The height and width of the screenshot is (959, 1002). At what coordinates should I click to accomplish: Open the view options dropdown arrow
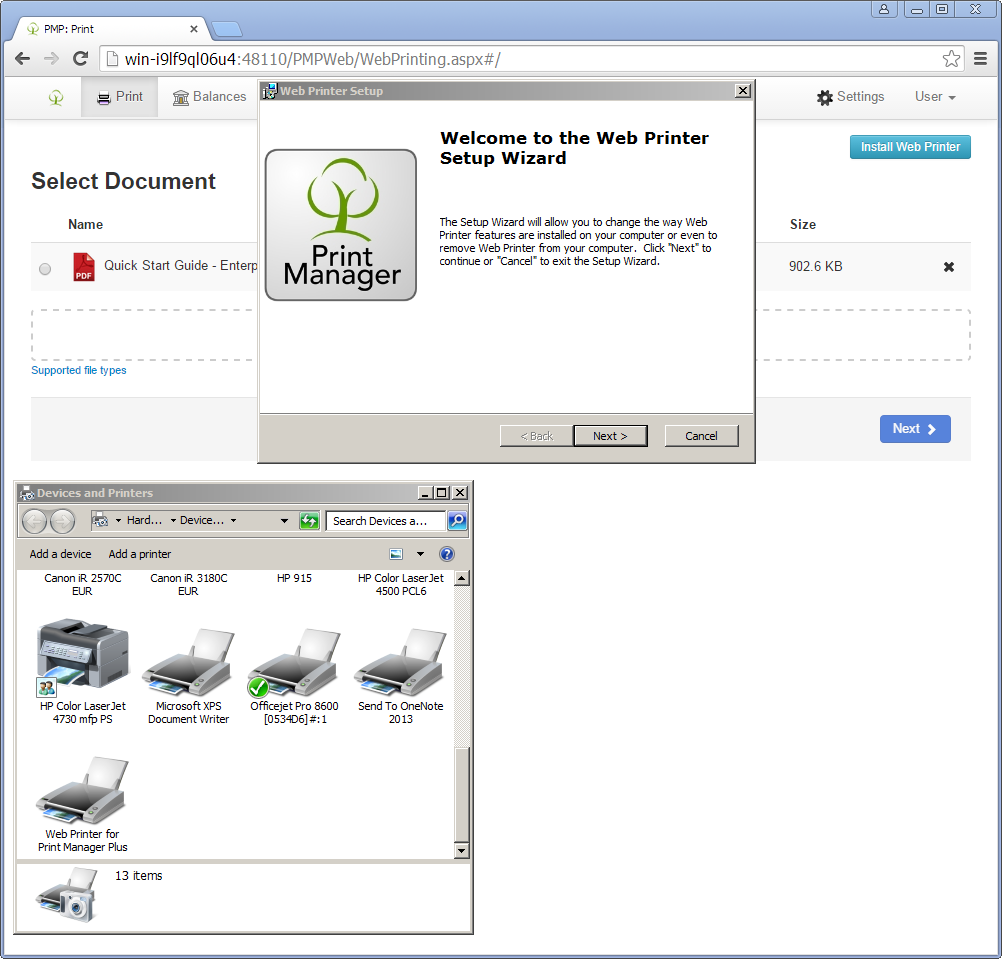click(420, 554)
